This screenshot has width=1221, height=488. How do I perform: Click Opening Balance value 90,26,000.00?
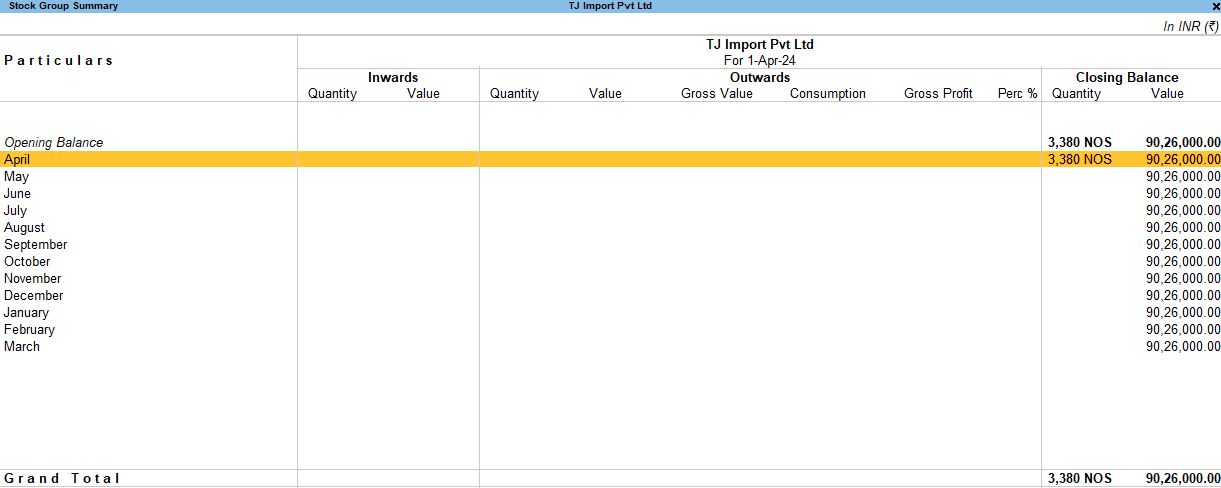click(x=1183, y=142)
